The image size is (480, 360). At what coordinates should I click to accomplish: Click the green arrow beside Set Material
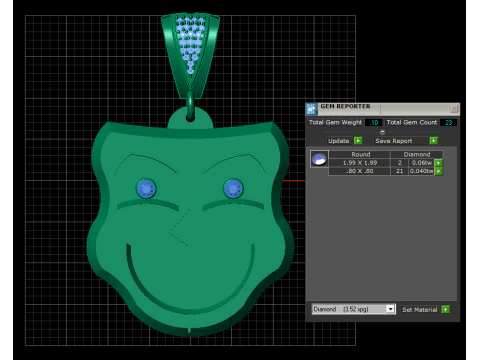[x=446, y=309]
